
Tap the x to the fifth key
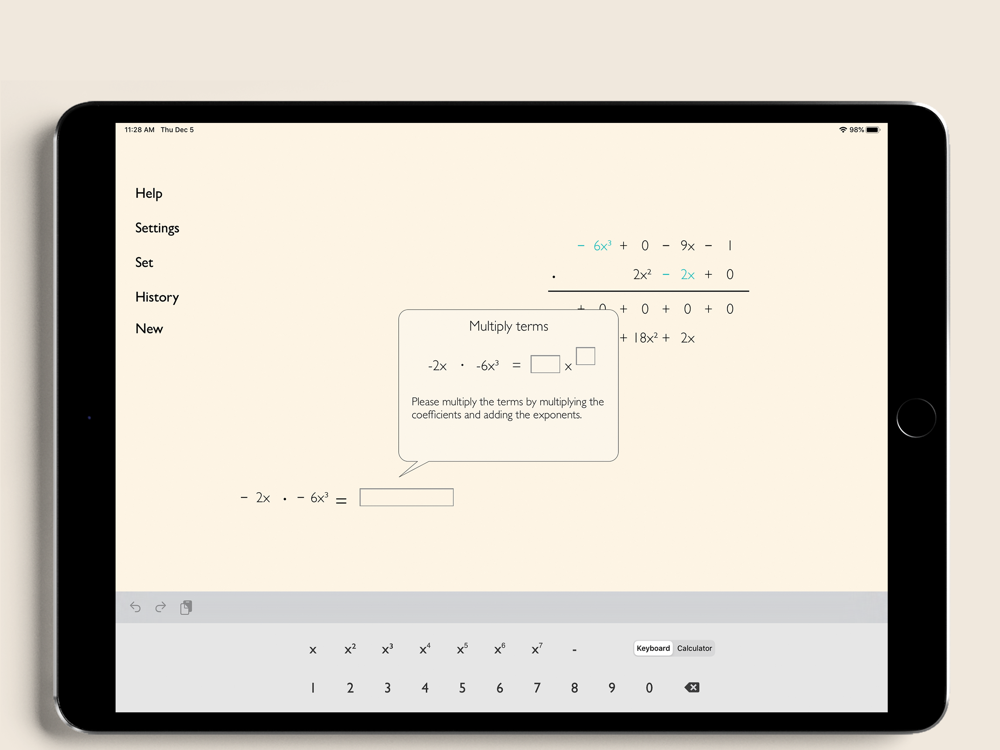(x=462, y=649)
